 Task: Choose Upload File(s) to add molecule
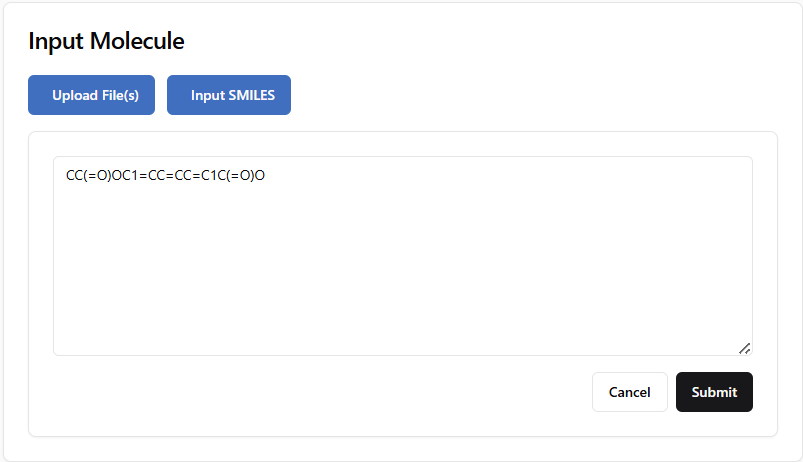[91, 95]
